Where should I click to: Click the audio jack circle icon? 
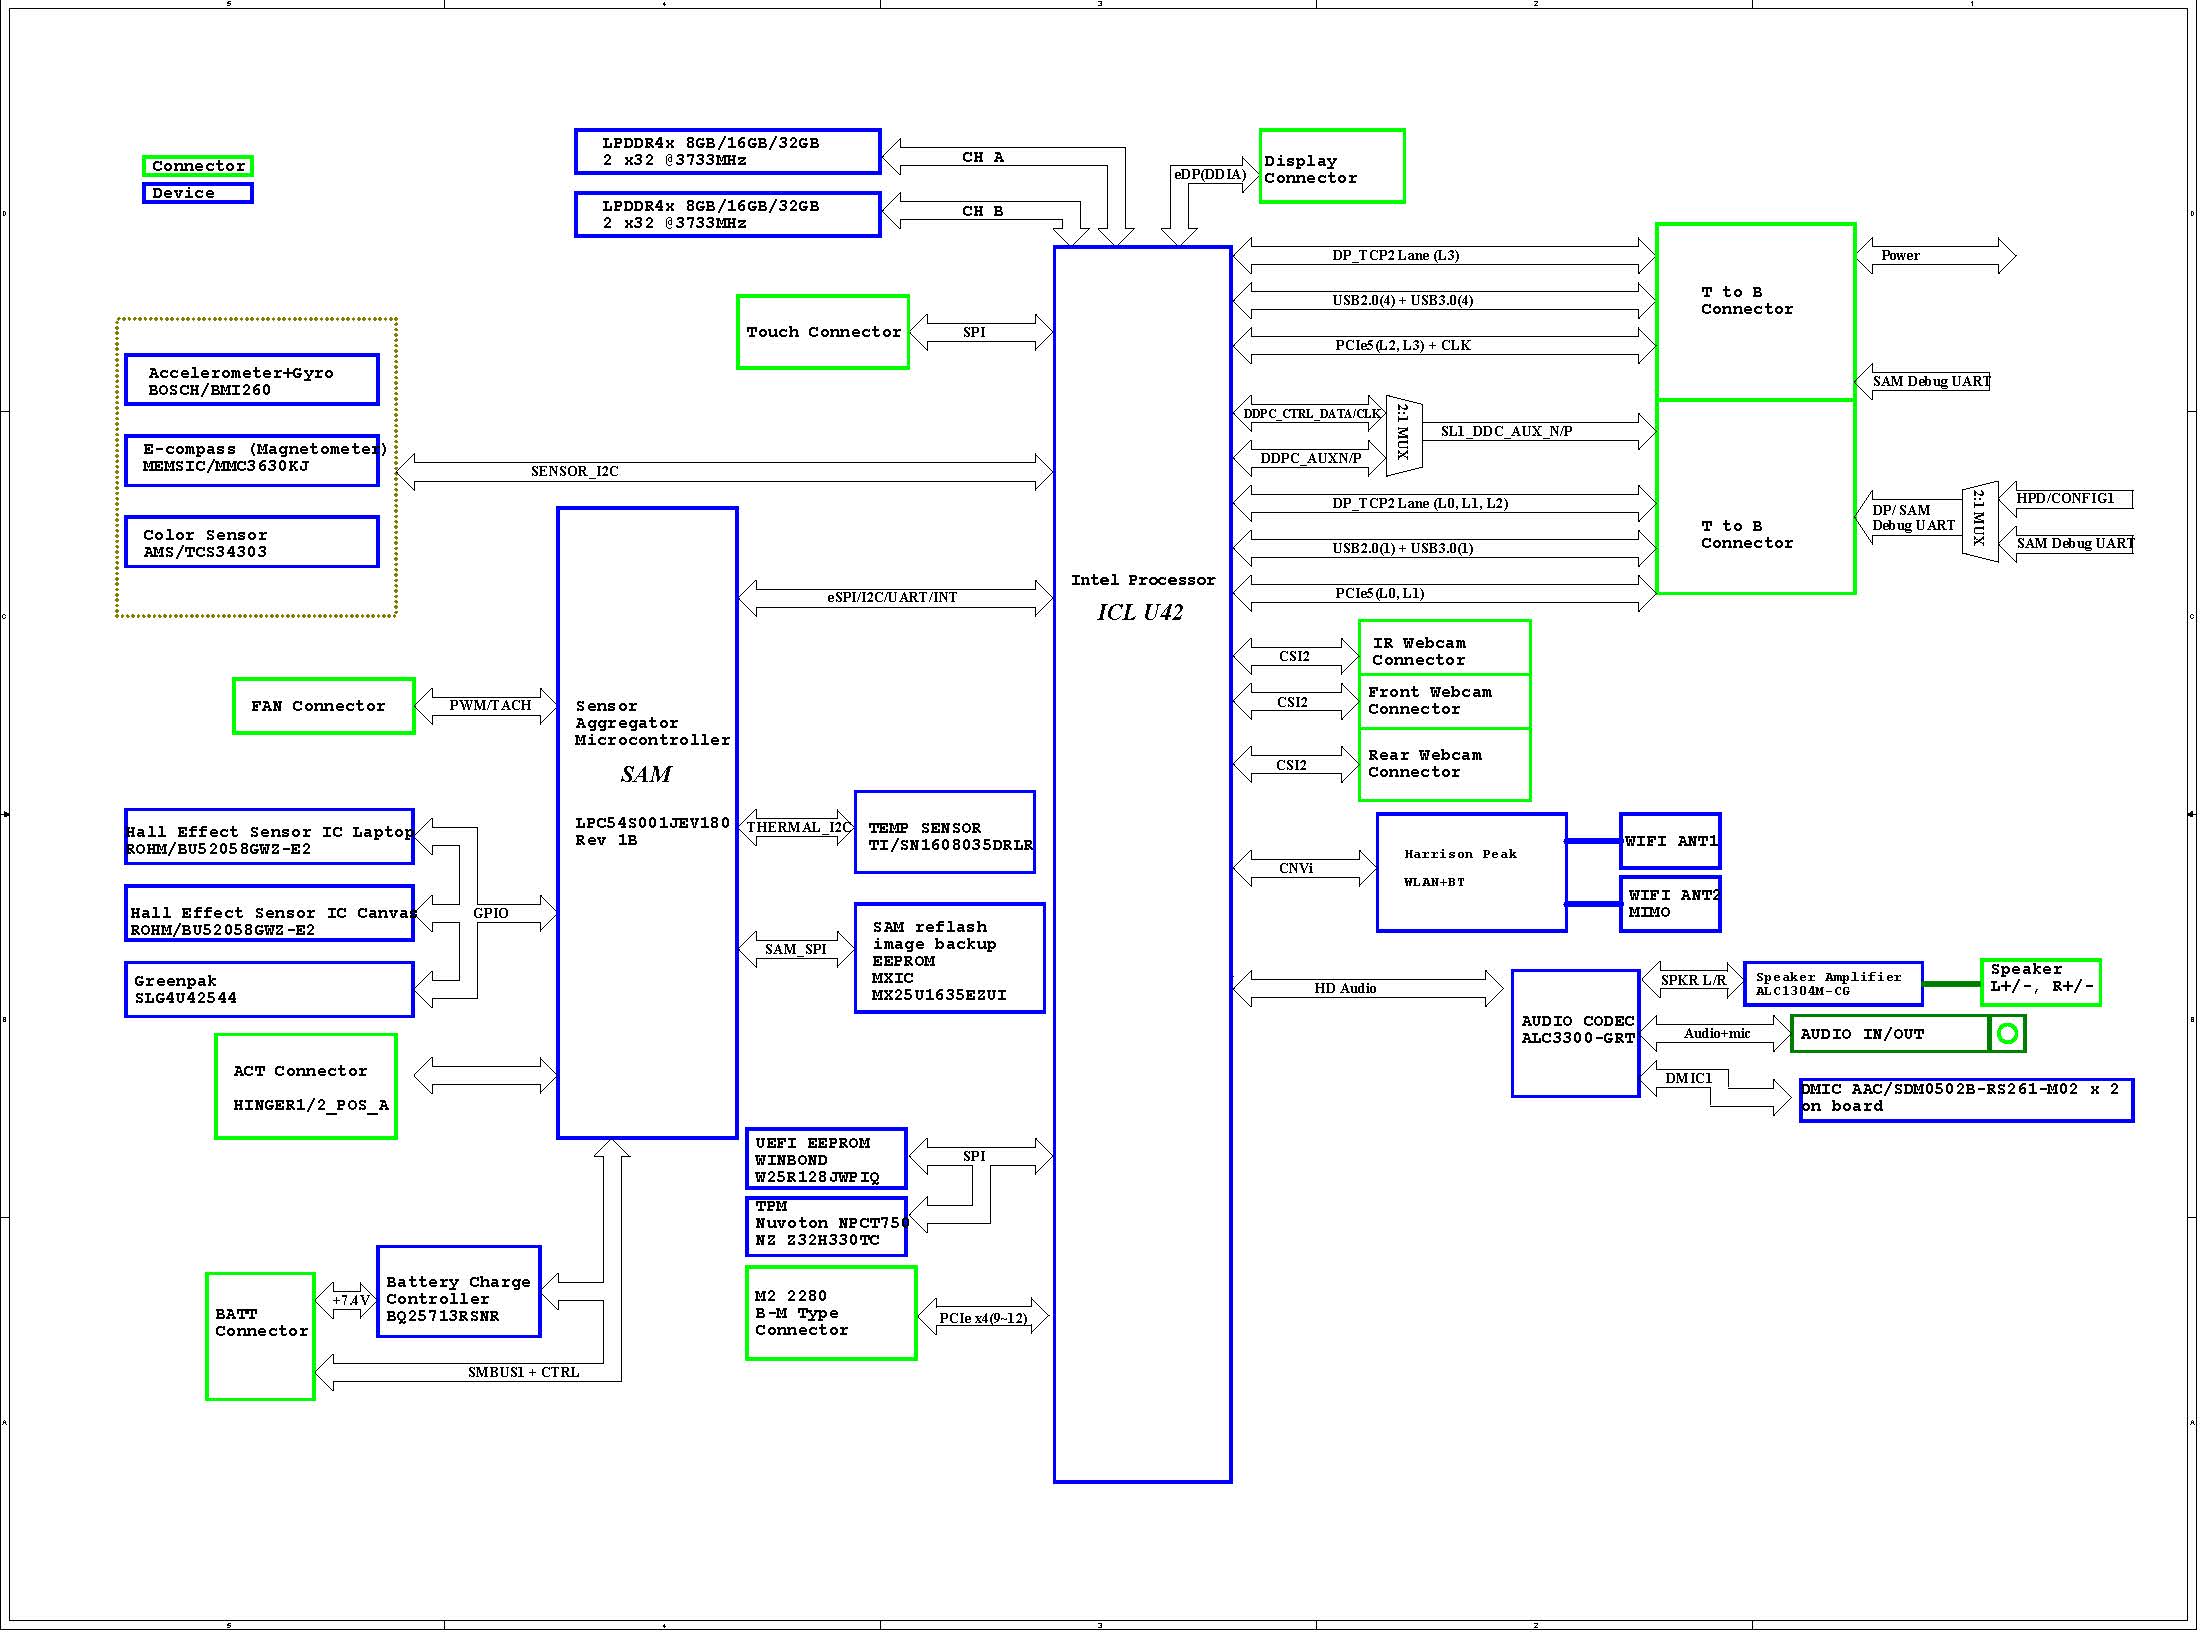[x=2007, y=1034]
